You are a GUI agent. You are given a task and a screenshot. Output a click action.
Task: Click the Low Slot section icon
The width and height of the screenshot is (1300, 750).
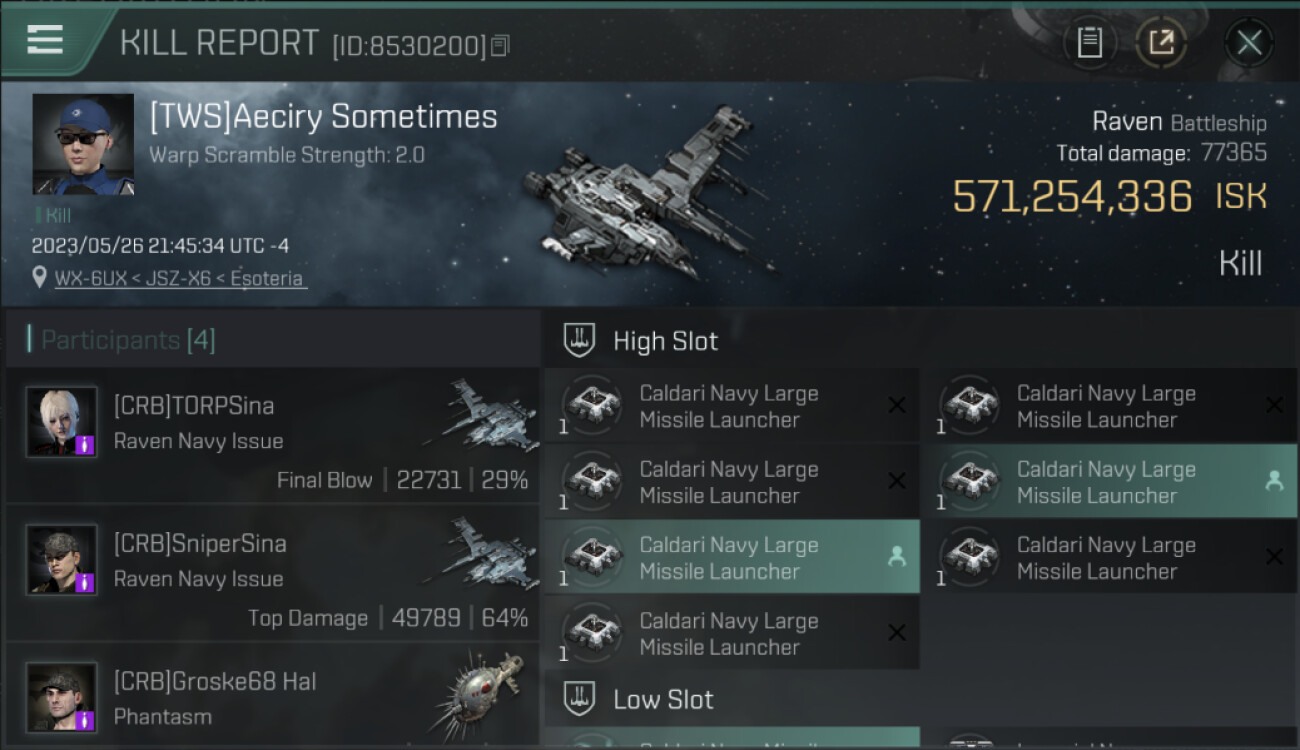pos(580,699)
